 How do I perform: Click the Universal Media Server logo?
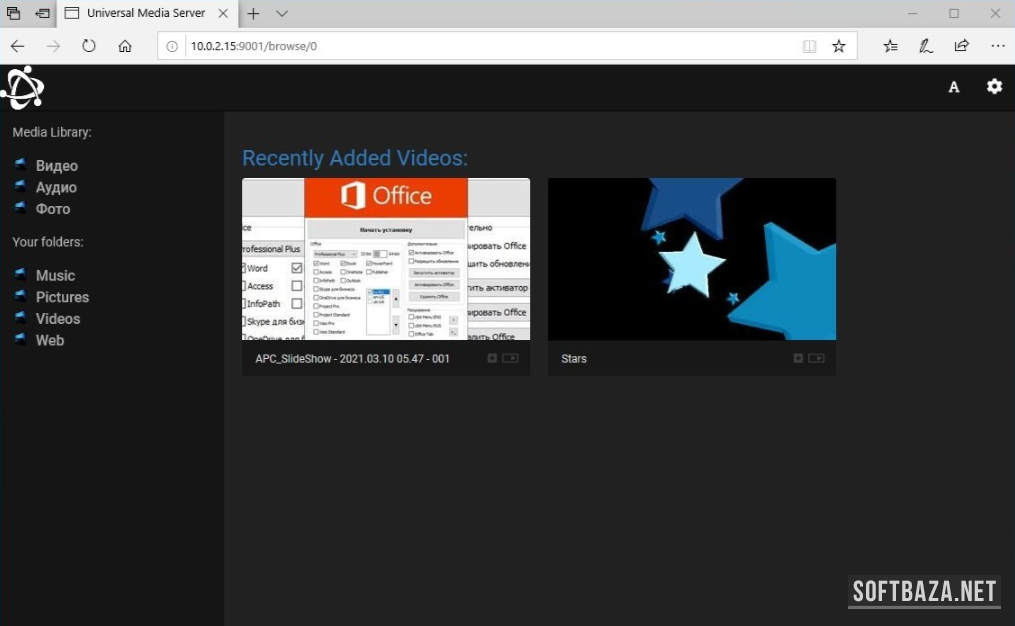22,88
